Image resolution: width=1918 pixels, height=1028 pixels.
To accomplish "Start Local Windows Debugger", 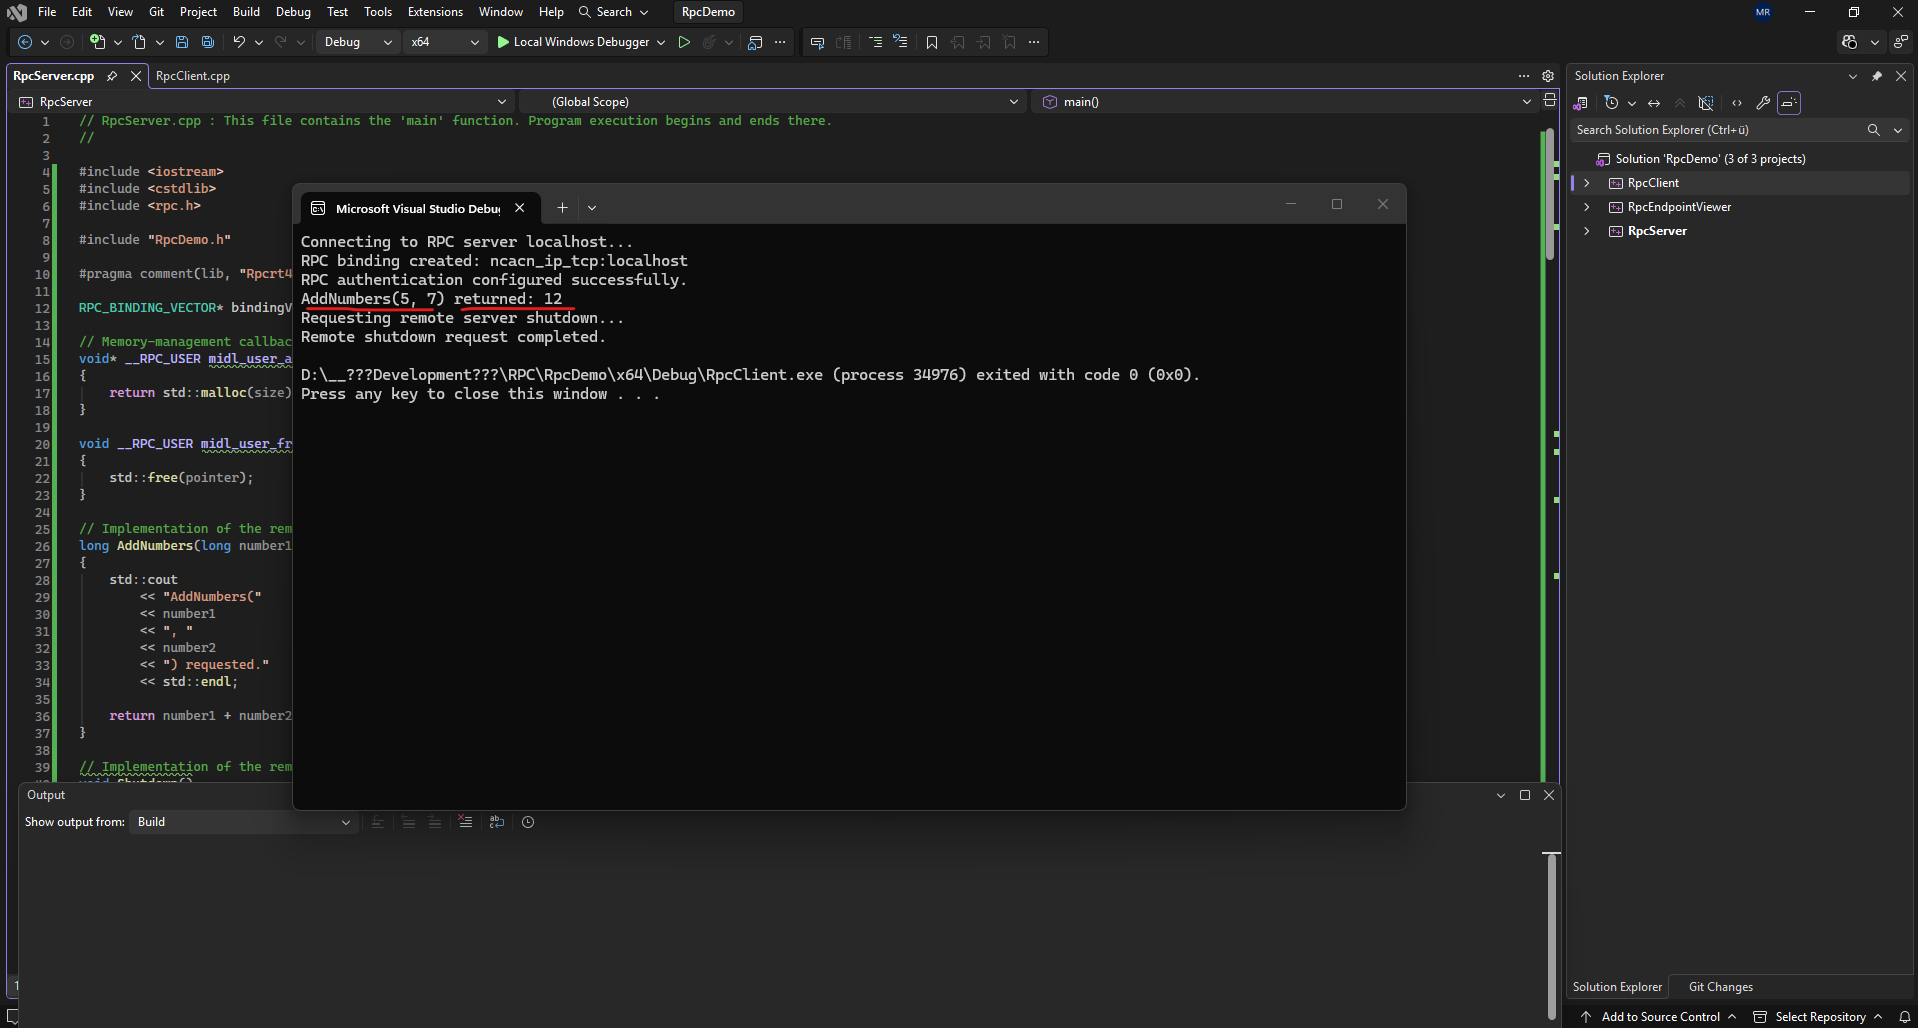I will click(x=573, y=42).
